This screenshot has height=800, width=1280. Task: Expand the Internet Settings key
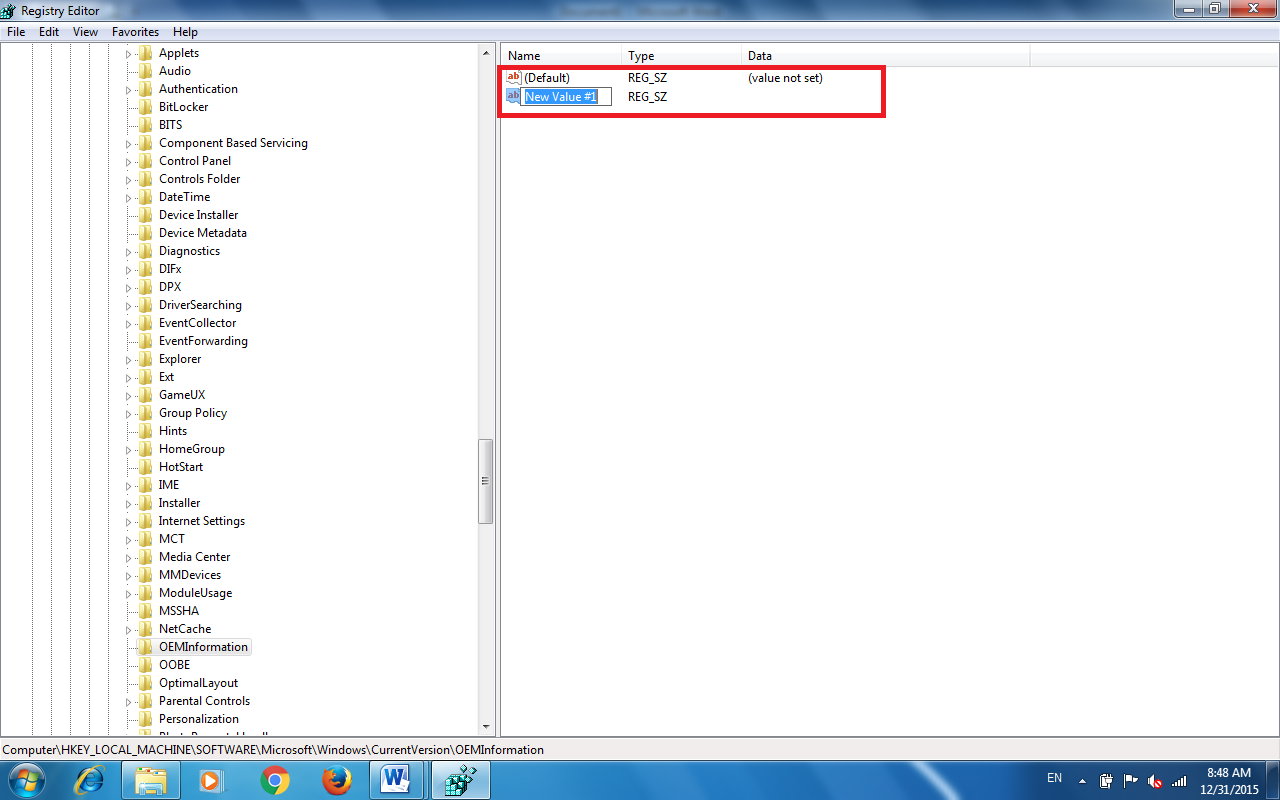pyautogui.click(x=129, y=521)
